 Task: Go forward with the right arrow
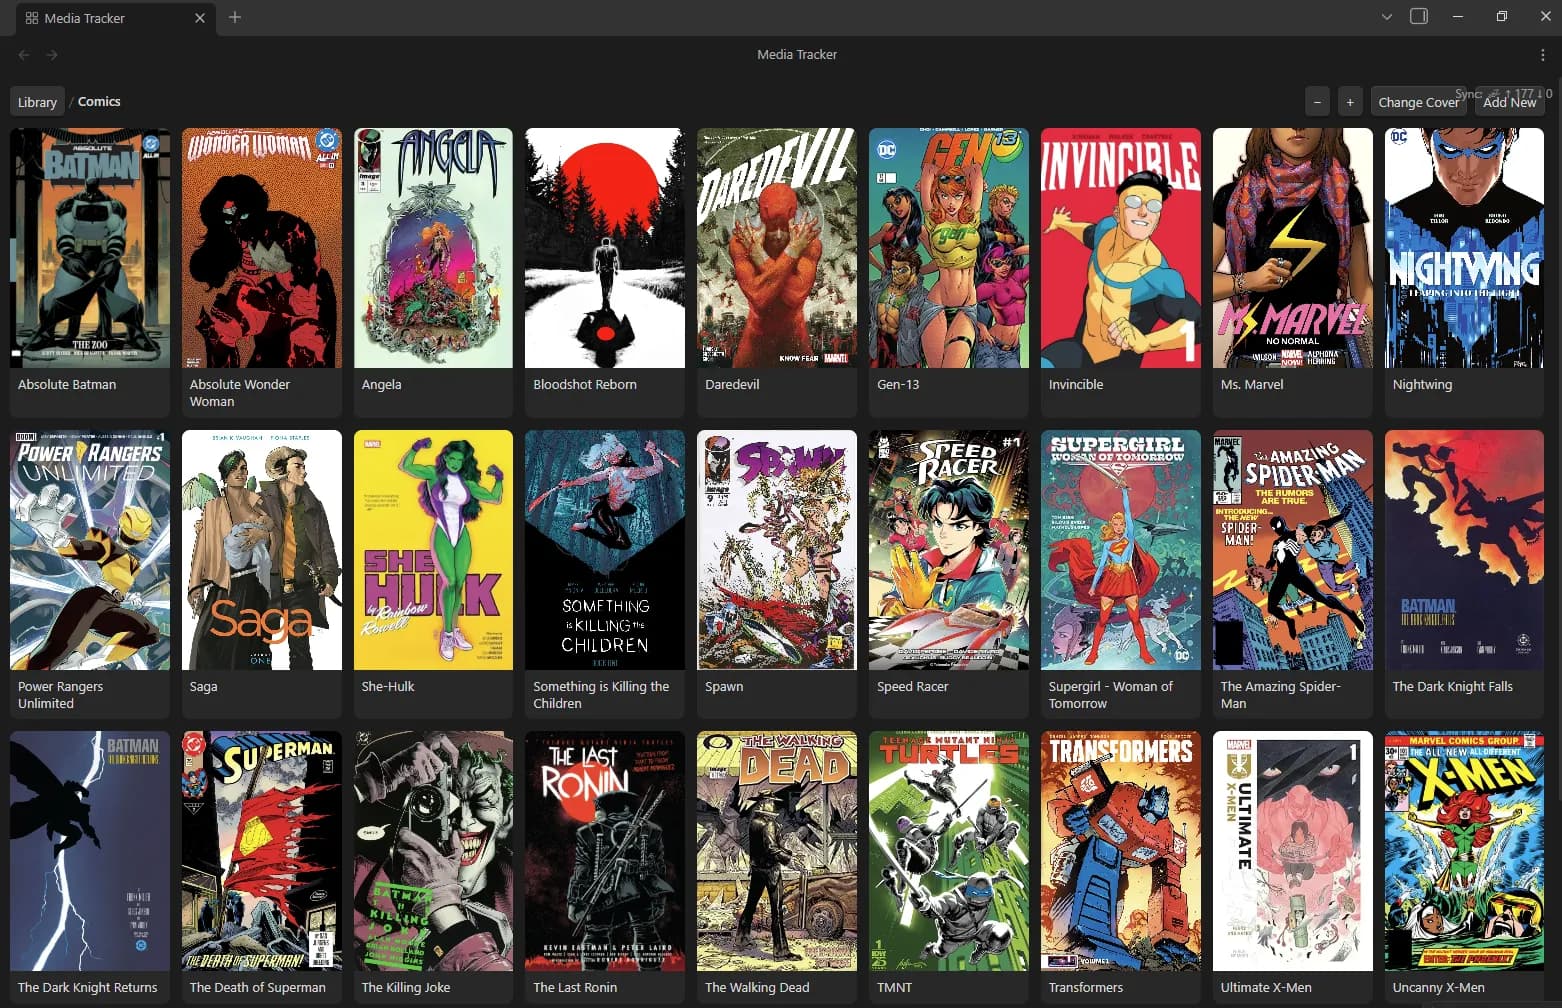52,55
